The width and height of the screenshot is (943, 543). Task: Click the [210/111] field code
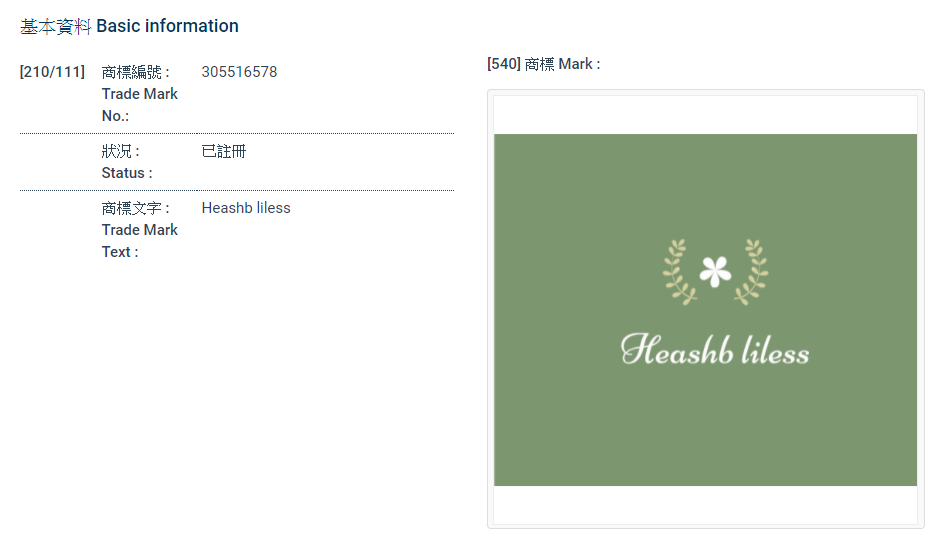click(52, 72)
